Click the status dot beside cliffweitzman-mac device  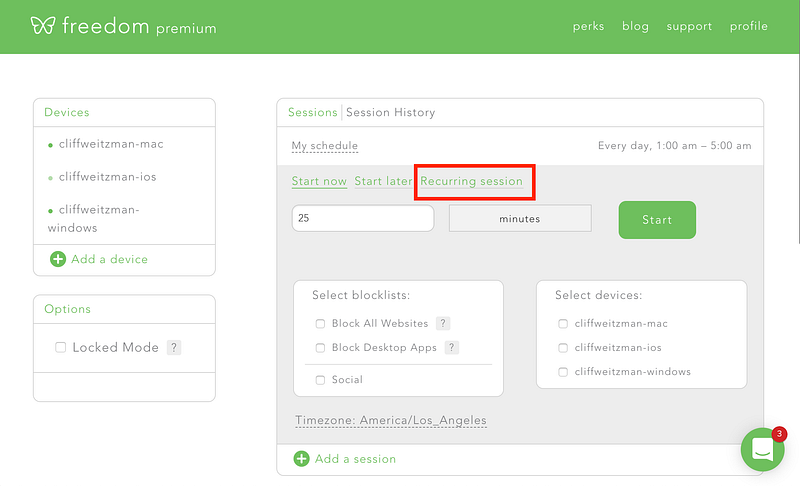click(50, 145)
